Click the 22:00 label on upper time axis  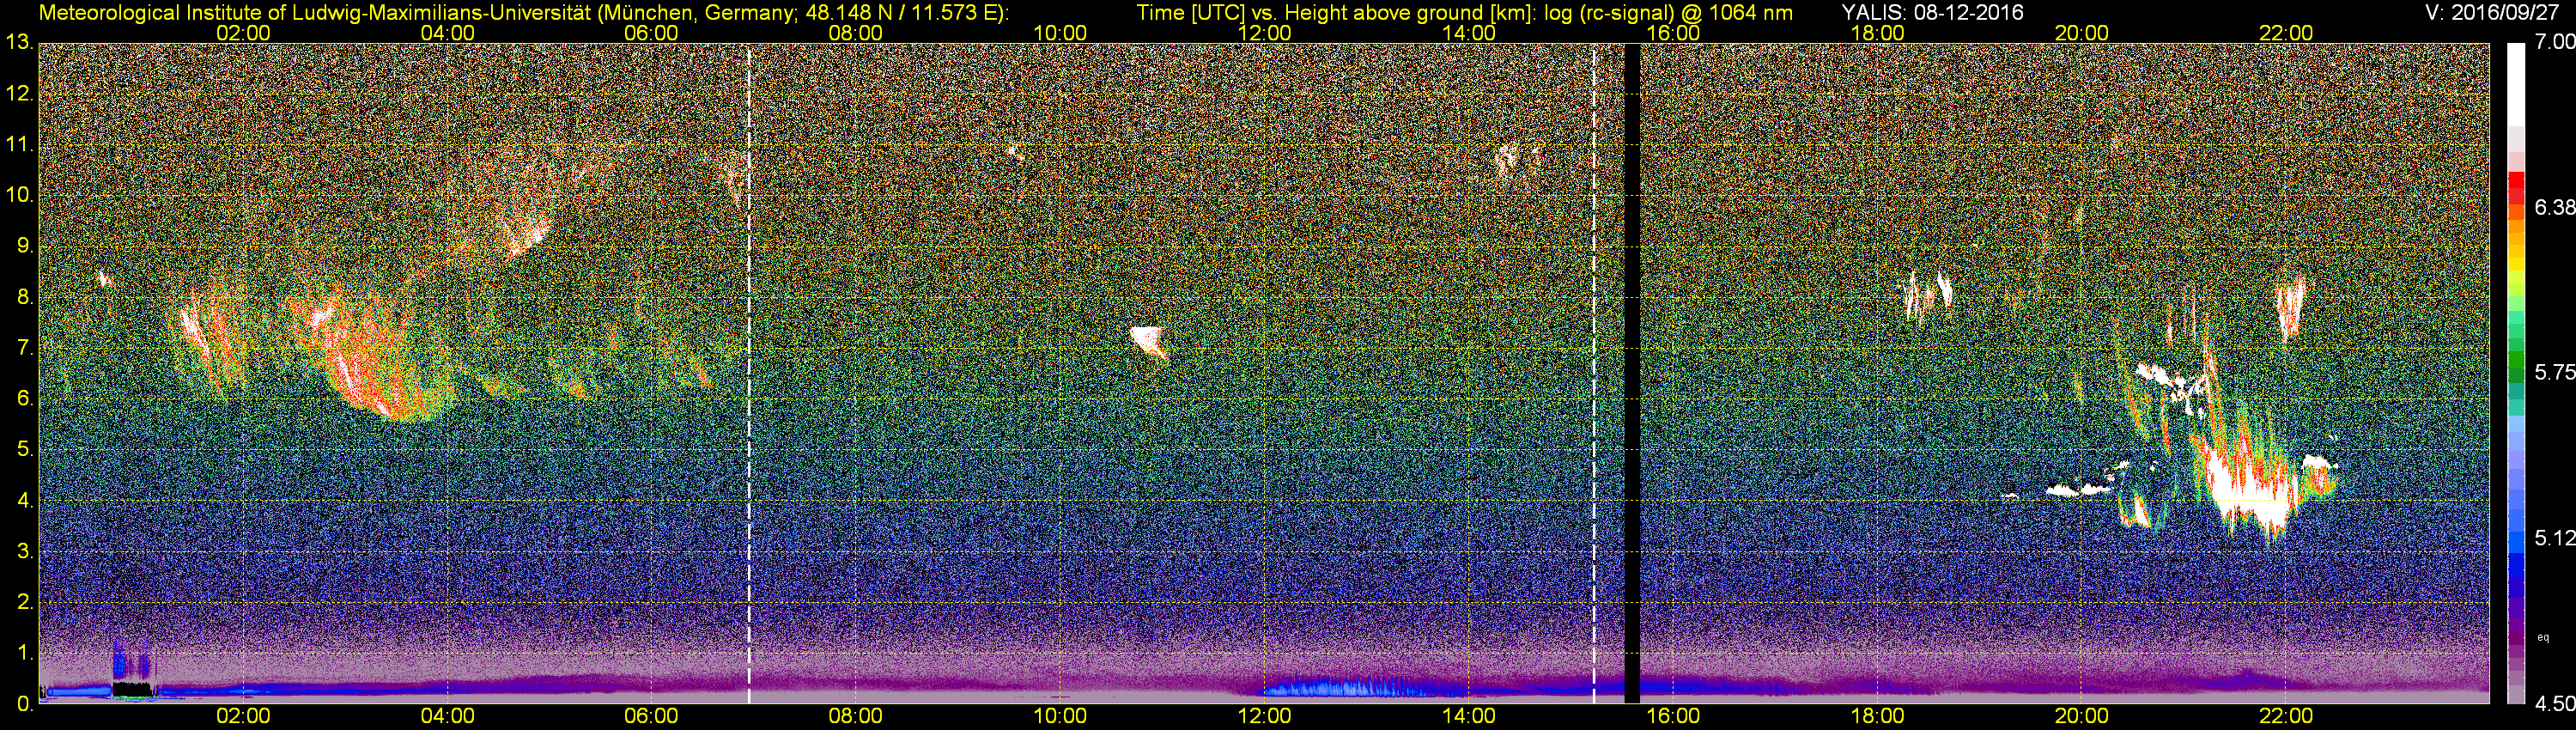tap(2286, 33)
